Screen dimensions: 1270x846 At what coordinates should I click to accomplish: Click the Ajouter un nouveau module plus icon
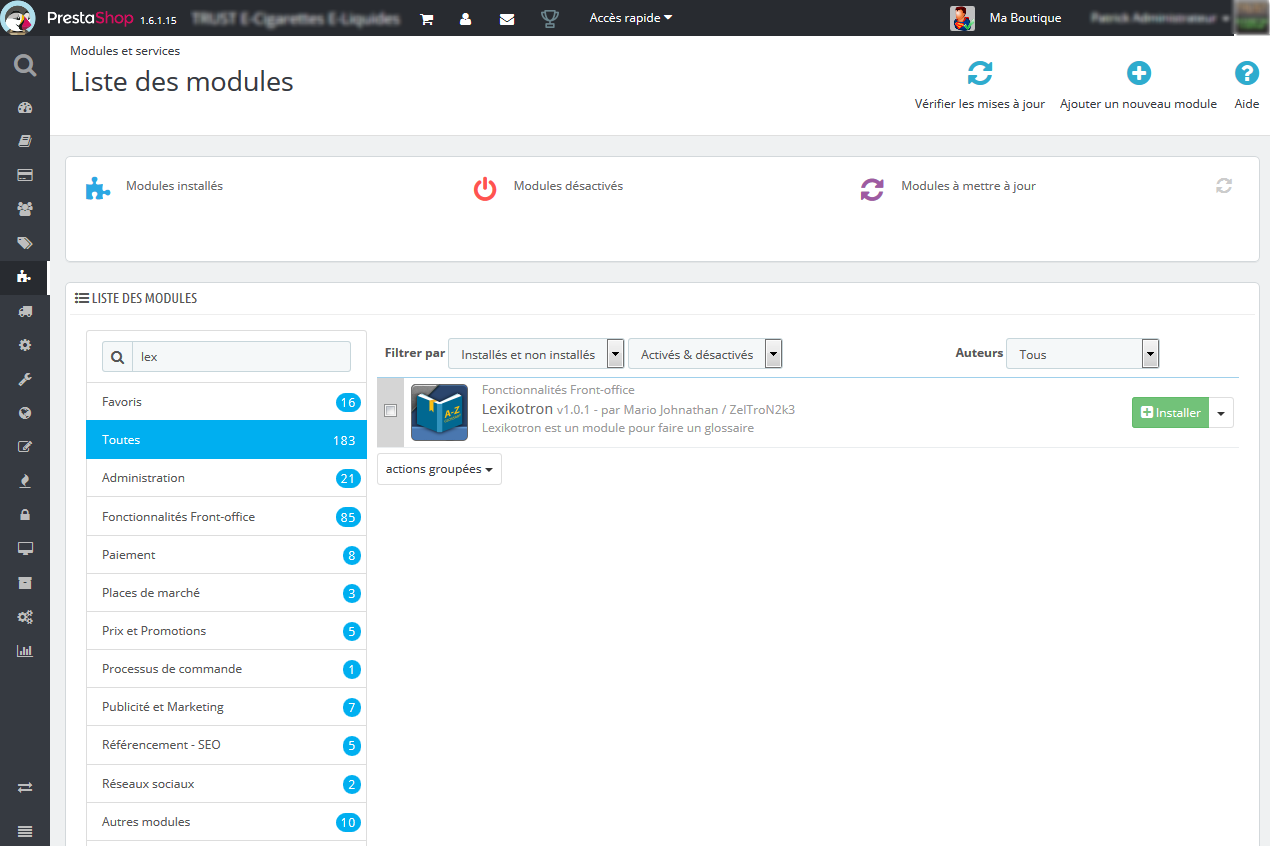(x=1138, y=73)
